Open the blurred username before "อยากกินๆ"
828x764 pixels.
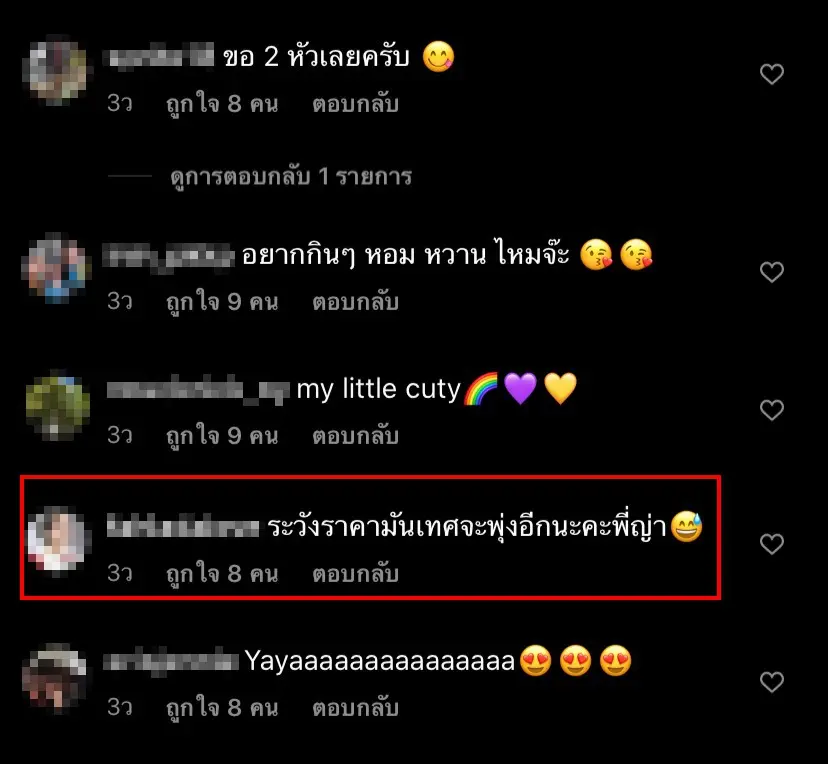coord(169,257)
